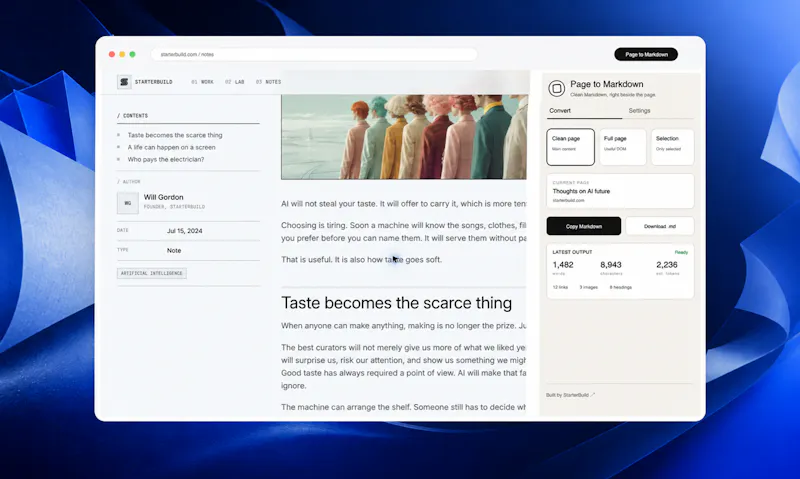Click the 8,943 characters count

pos(611,265)
